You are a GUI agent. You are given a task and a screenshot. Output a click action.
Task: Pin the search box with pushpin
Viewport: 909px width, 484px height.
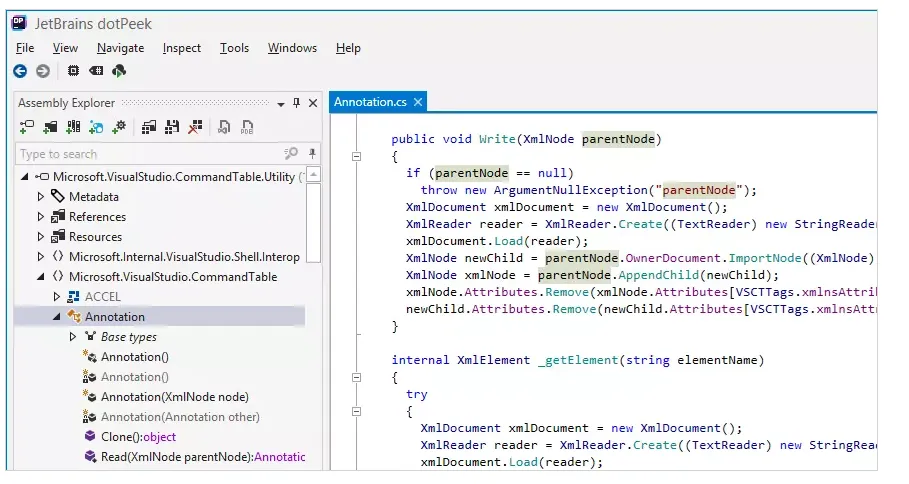(x=312, y=154)
